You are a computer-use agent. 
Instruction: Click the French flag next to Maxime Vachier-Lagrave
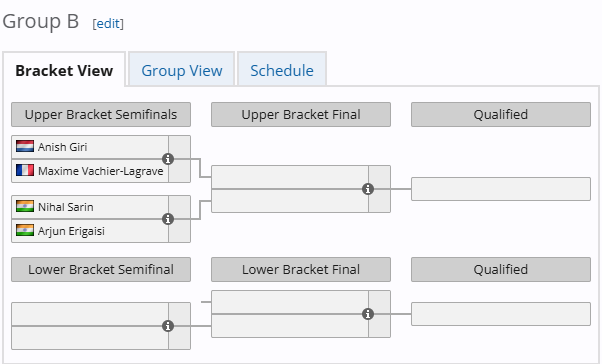coord(25,170)
